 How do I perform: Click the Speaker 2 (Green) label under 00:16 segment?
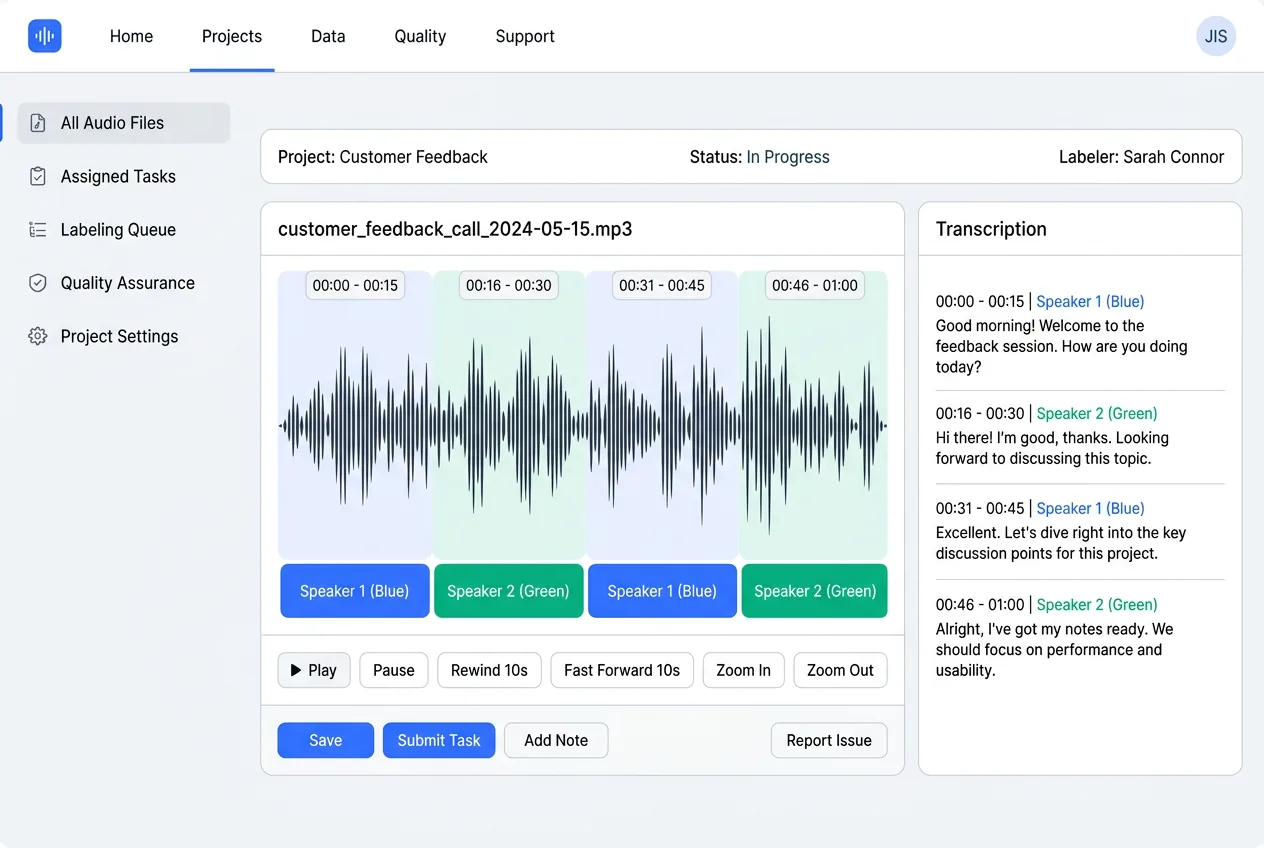(508, 591)
